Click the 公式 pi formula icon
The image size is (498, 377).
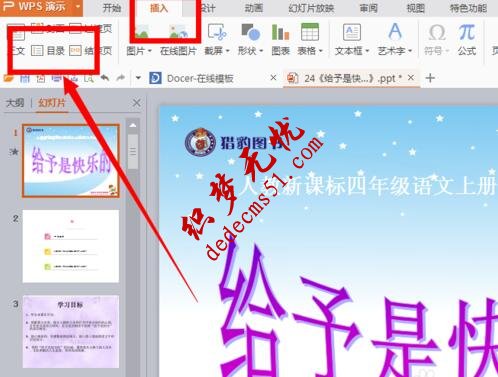(x=467, y=32)
